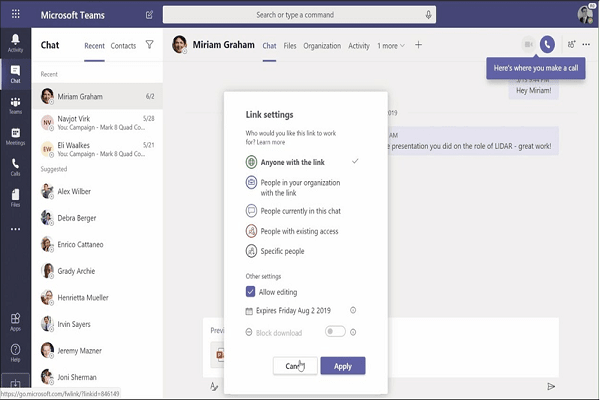Switch to the Recent tab
The width and height of the screenshot is (600, 400).
[x=94, y=46]
